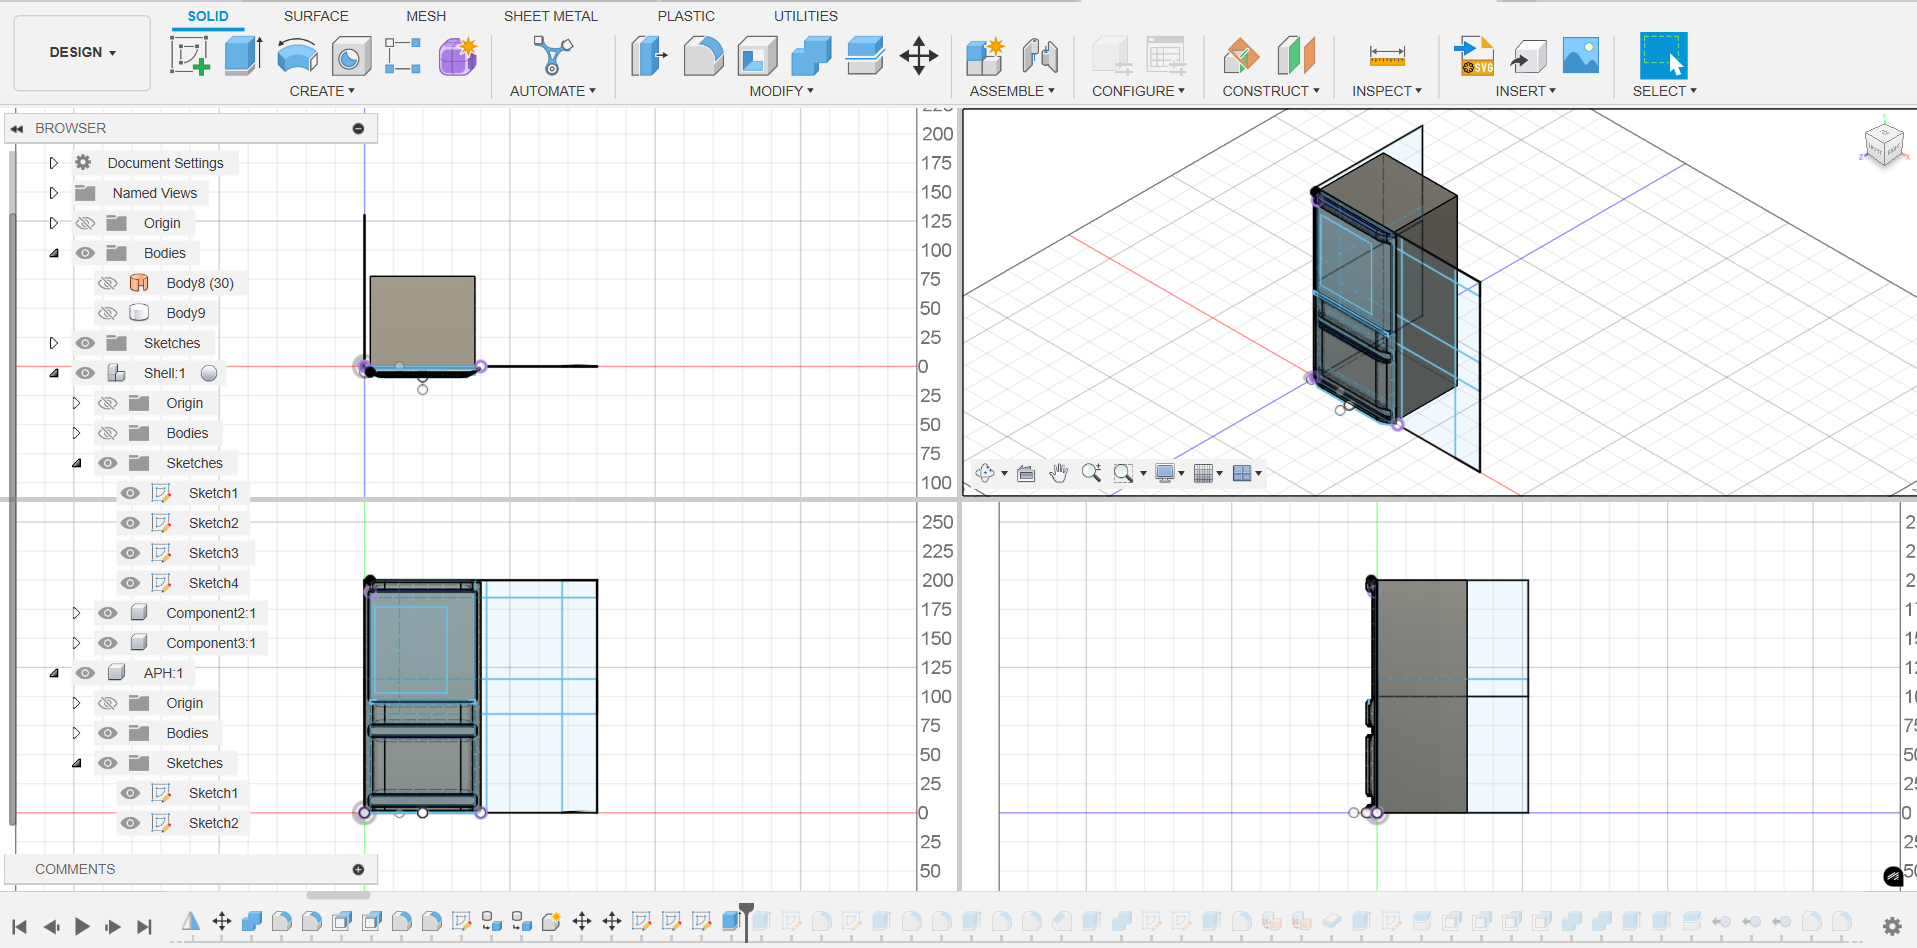Select the Midplane tool
This screenshot has height=948, width=1917.
point(1296,56)
